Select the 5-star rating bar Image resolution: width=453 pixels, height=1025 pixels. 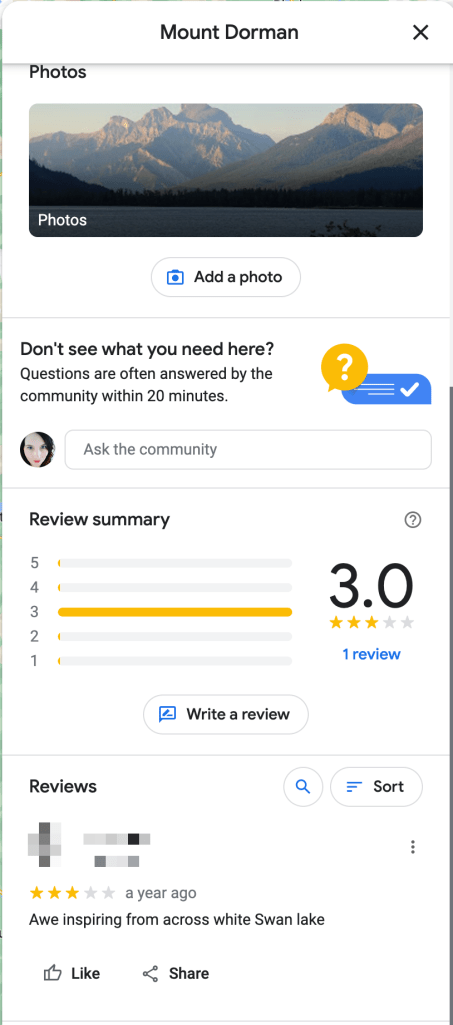coord(175,563)
